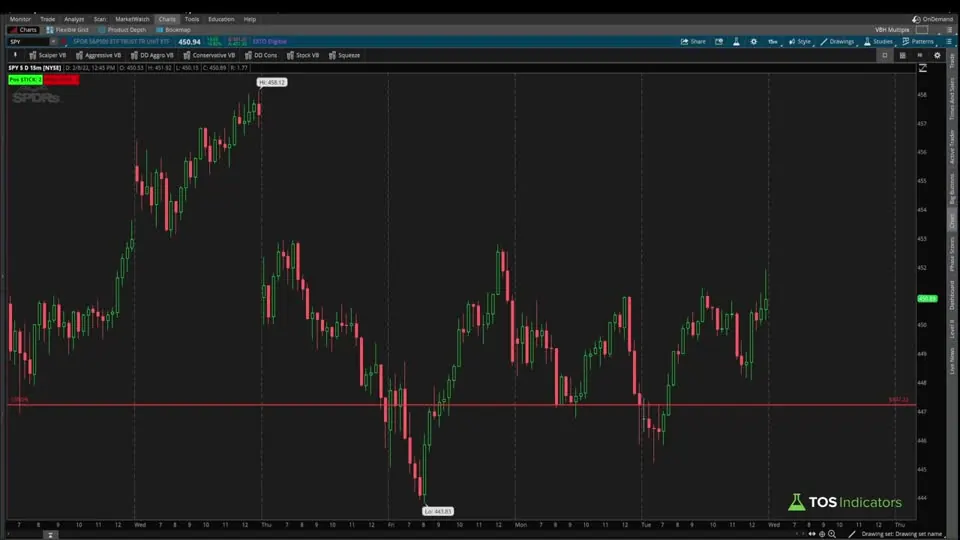
Task: Select the grid chart layout icon
Action: pos(902,55)
